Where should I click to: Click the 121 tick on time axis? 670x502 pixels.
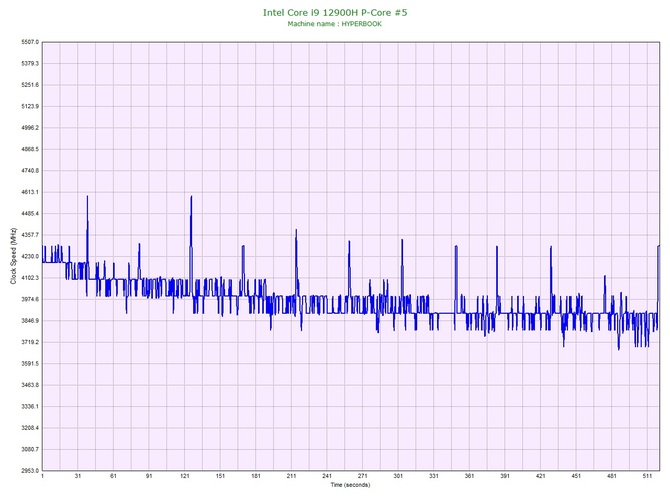pyautogui.click(x=185, y=476)
